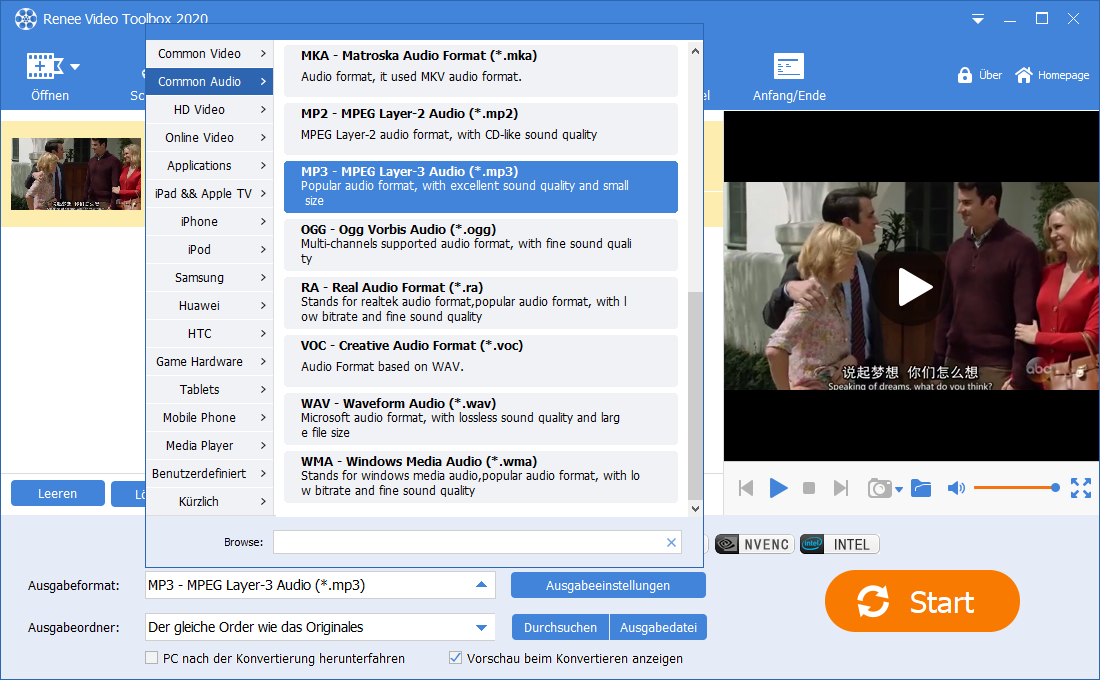Click the Öffnen add-video icon
The width and height of the screenshot is (1100, 680).
tap(45, 67)
